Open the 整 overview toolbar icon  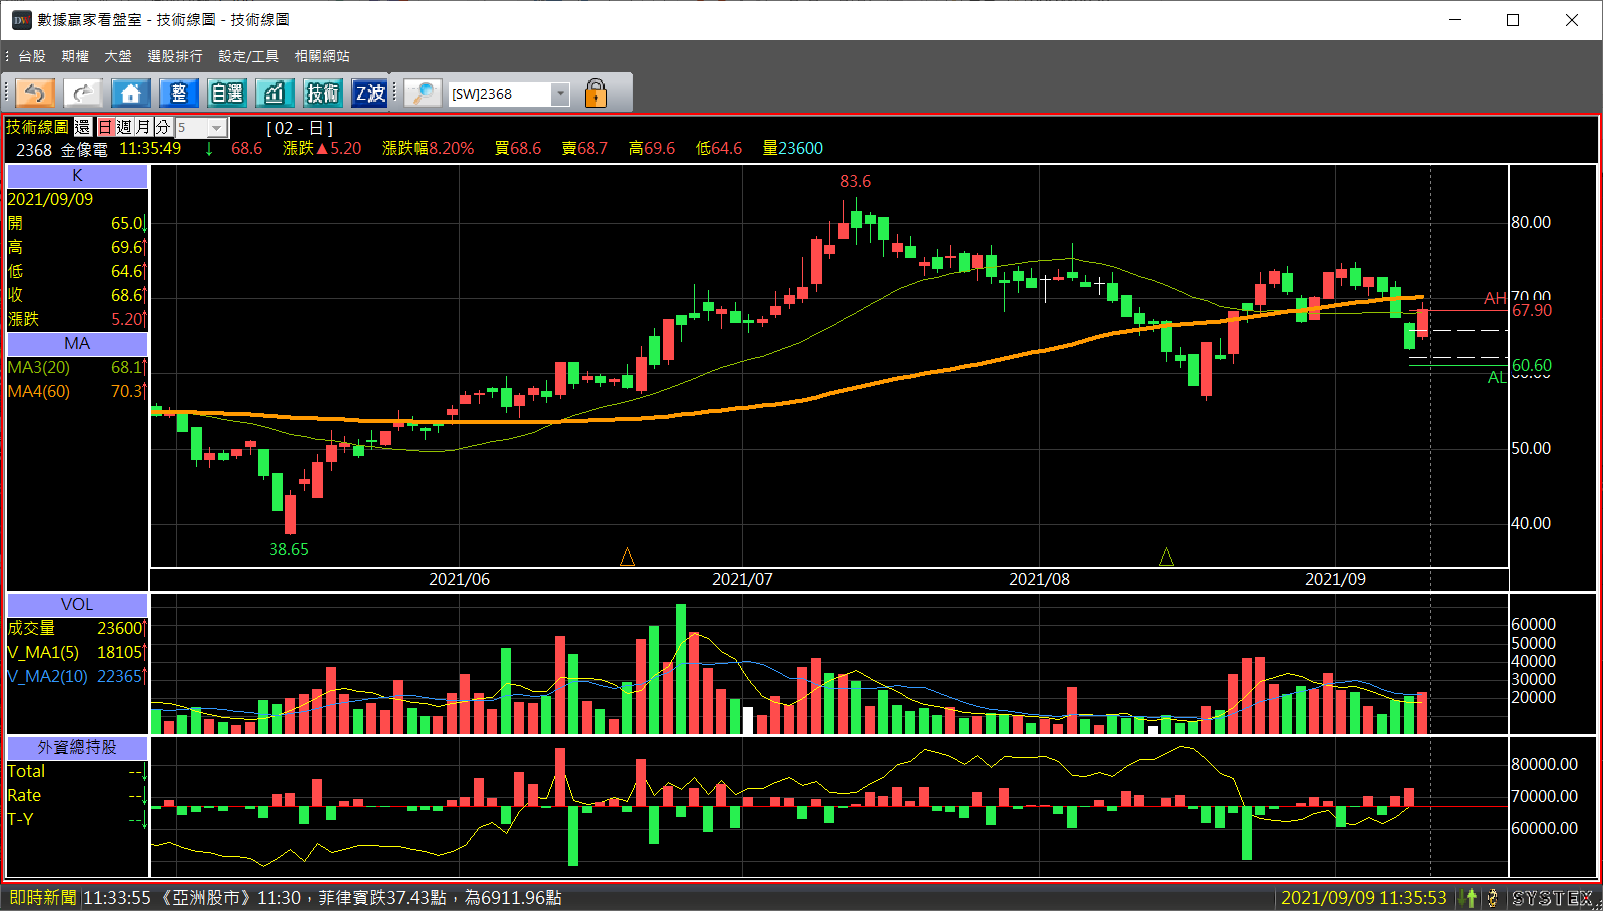pos(179,93)
